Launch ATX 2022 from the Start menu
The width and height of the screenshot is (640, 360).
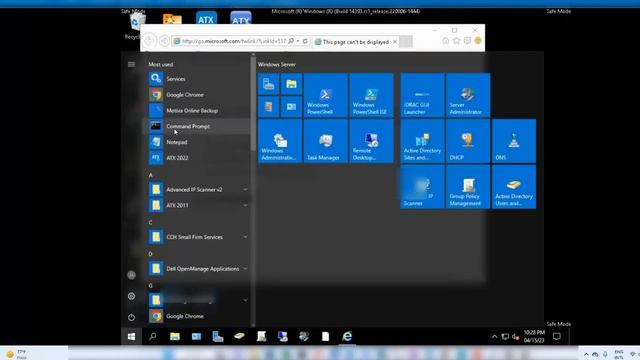coord(198,158)
